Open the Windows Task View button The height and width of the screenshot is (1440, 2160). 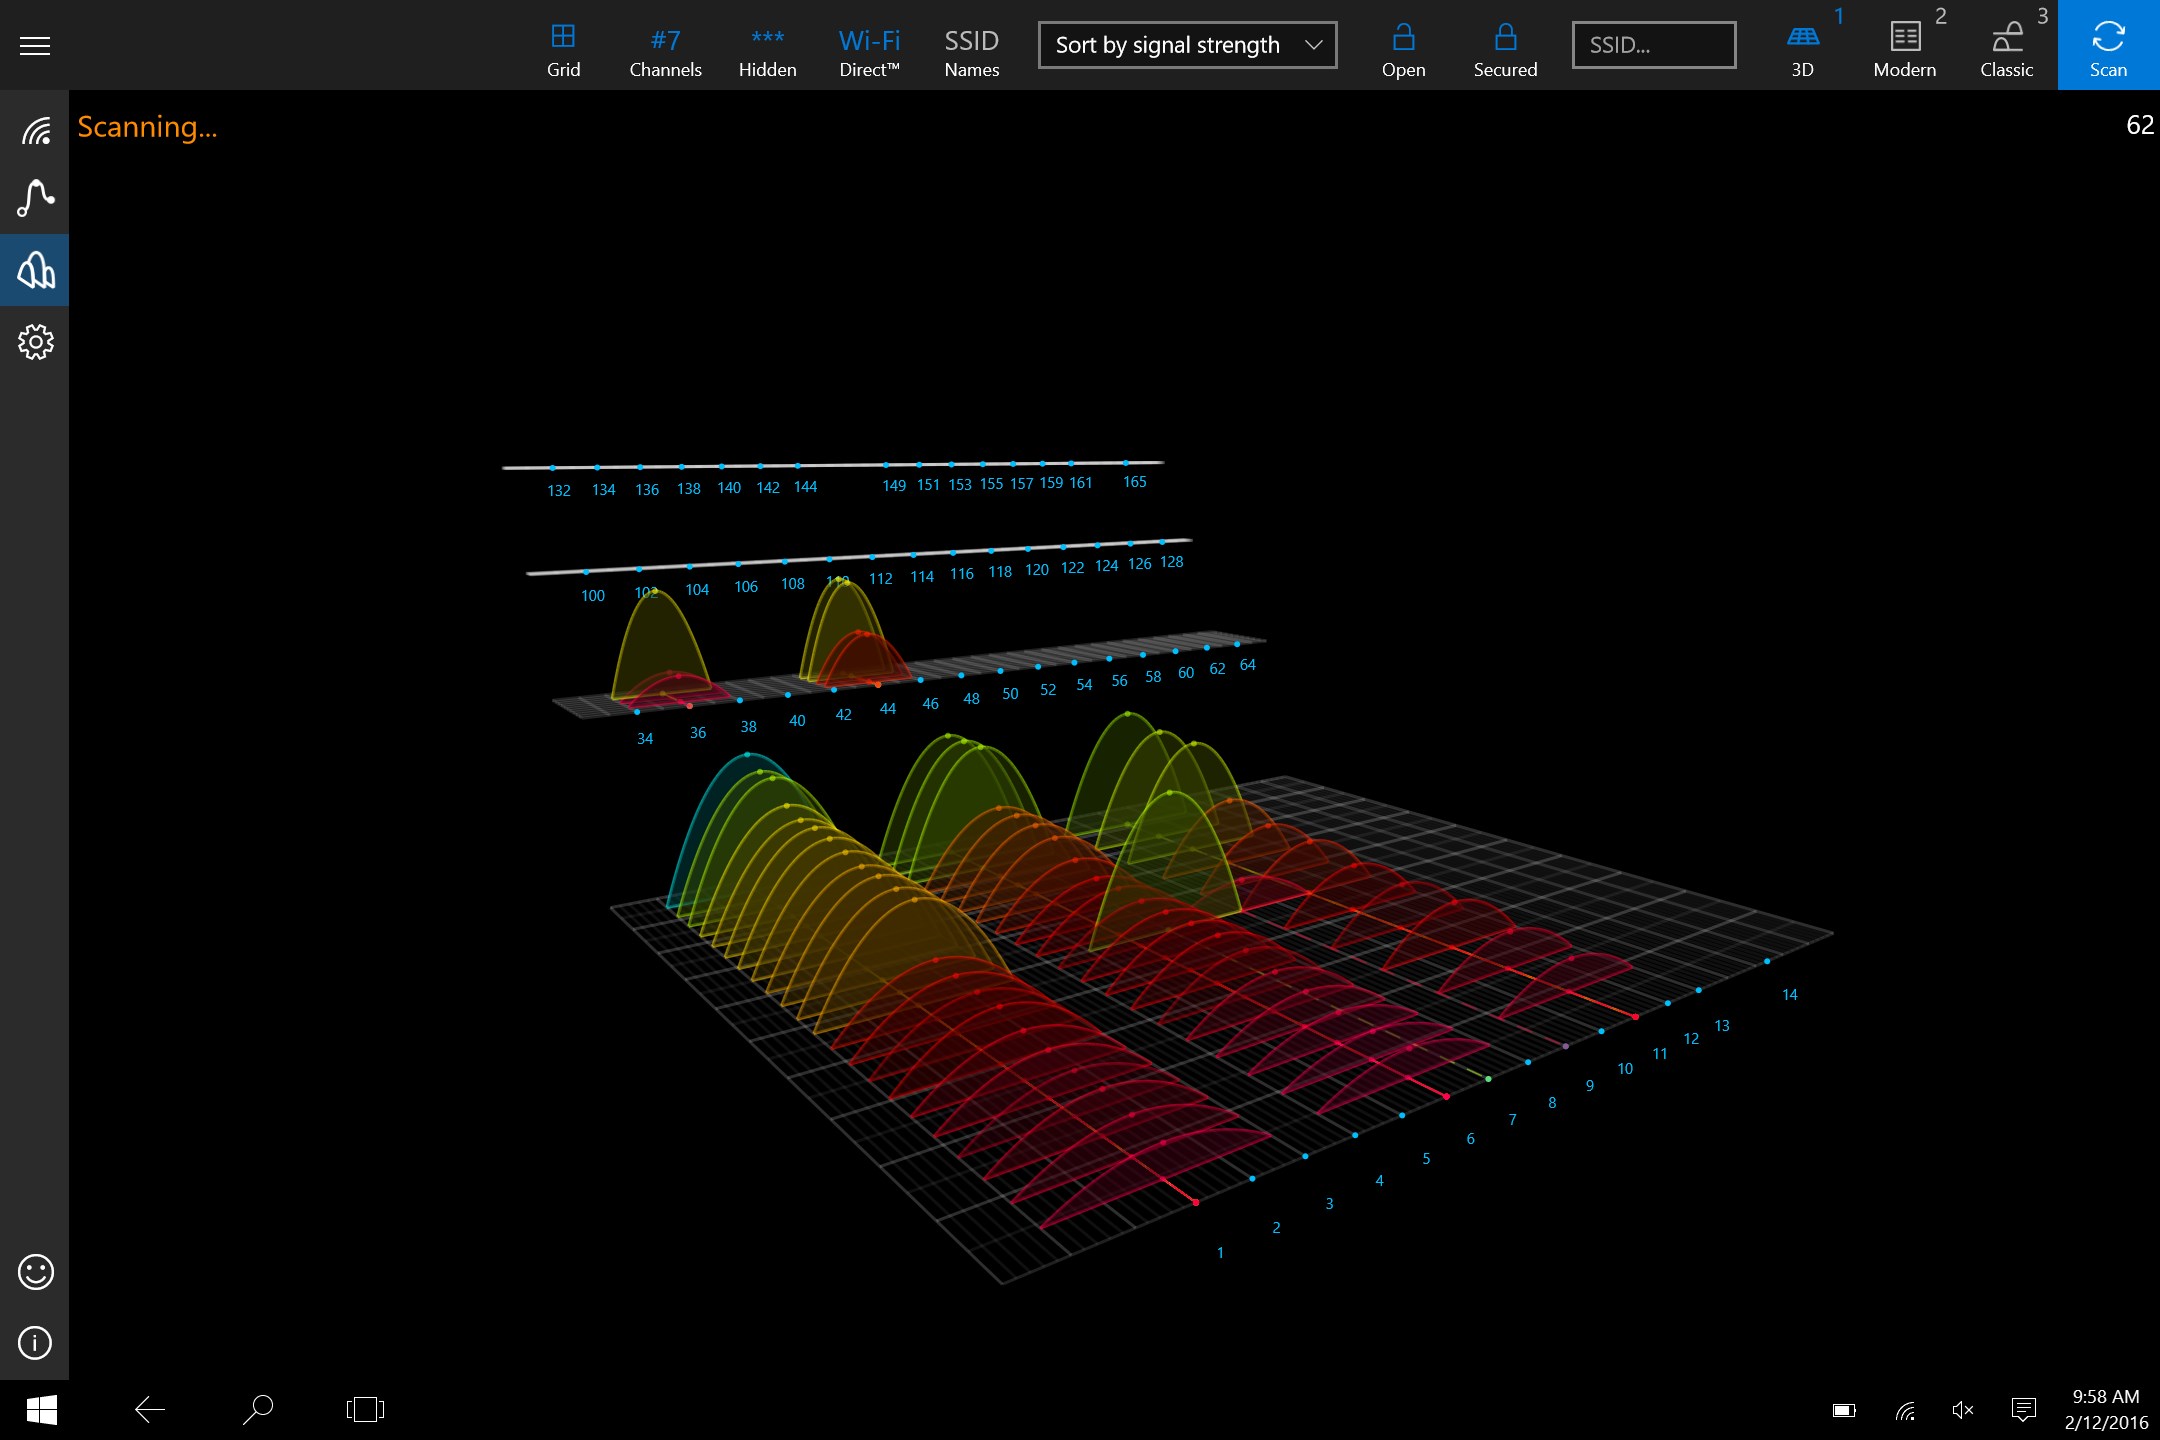coord(365,1409)
